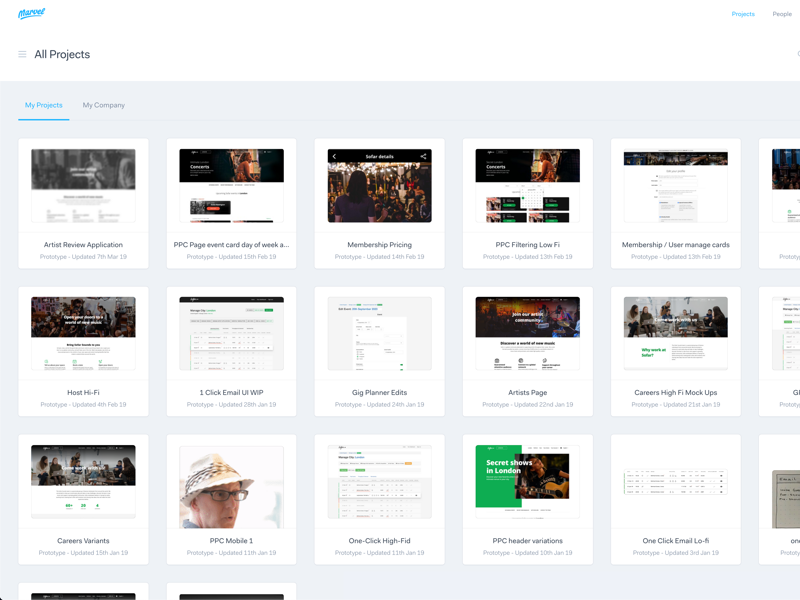
Task: Click the 'Gig Planner Edits' title
Action: click(x=380, y=392)
